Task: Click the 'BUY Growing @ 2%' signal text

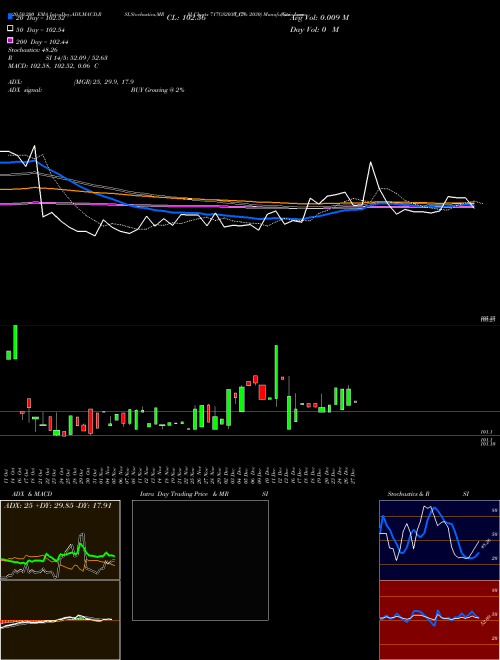Action: point(157,90)
